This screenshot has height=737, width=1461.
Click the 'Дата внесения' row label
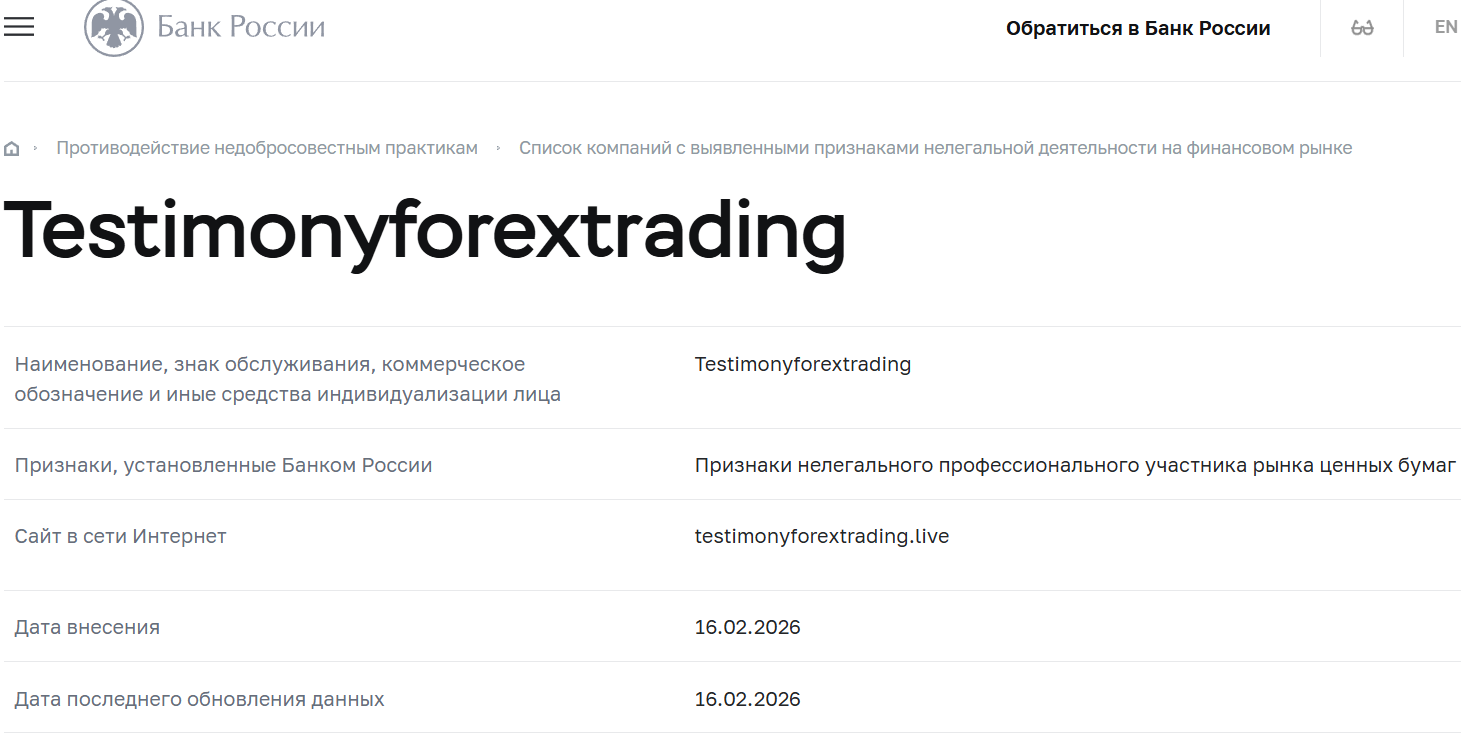coord(87,627)
